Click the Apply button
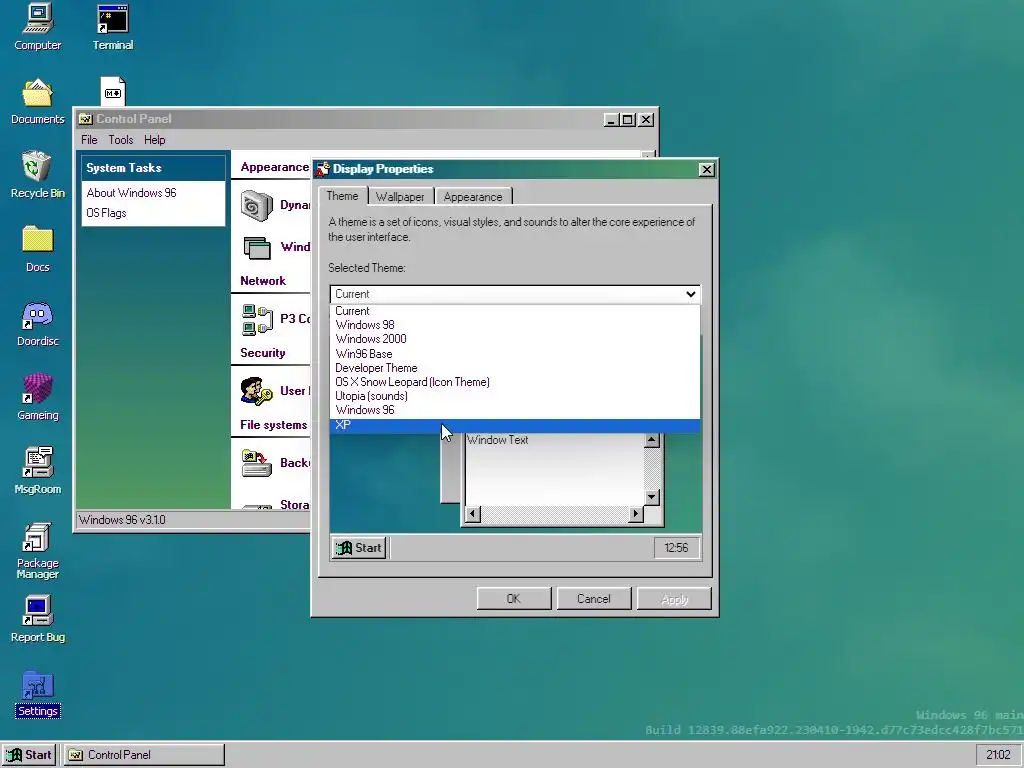The image size is (1024, 768). pos(674,599)
